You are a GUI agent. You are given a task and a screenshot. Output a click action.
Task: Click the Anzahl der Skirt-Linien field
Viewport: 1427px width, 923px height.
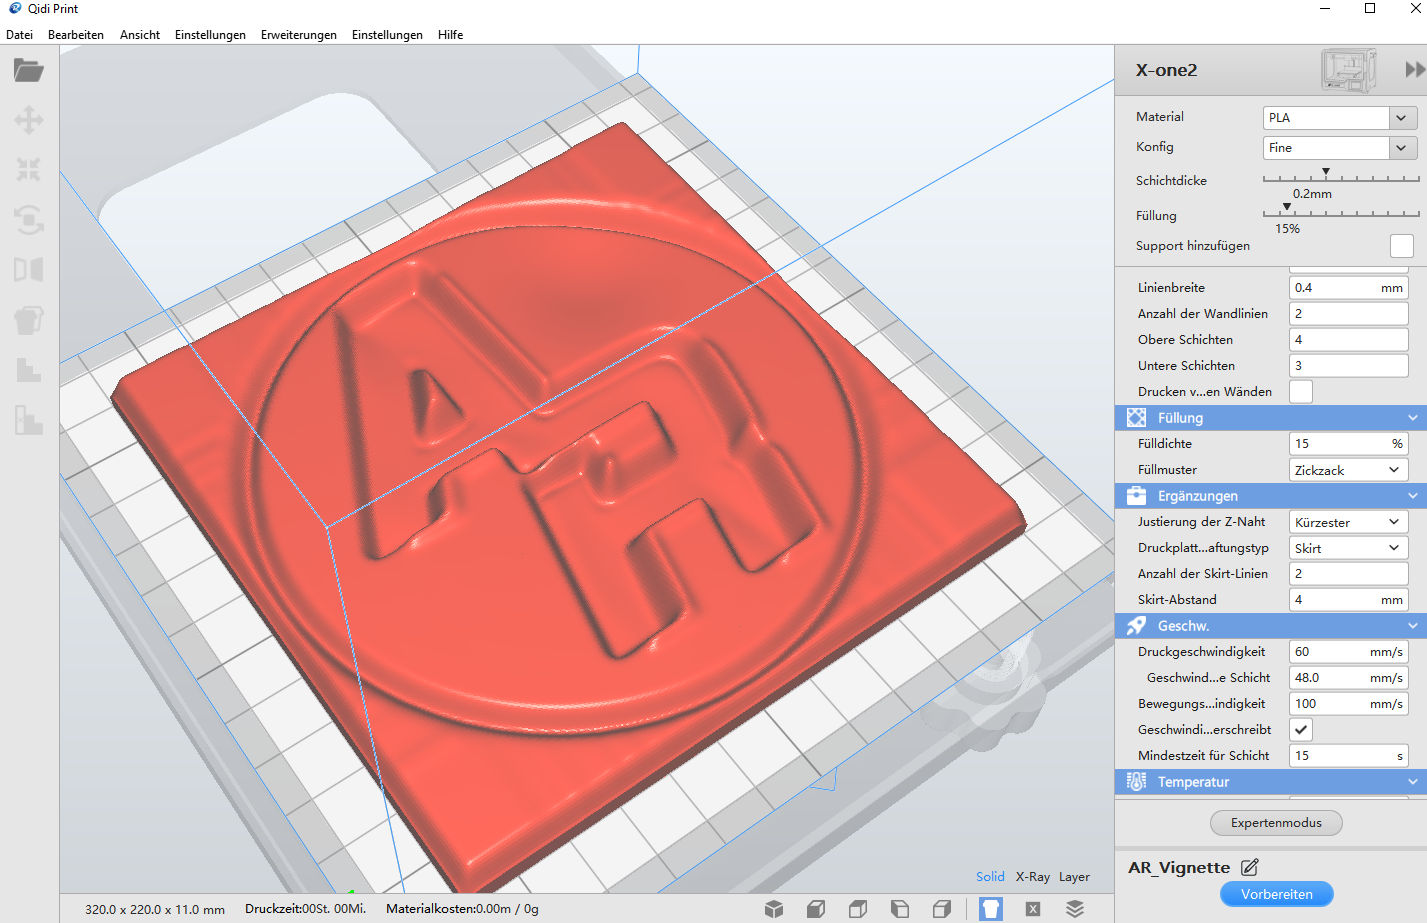[1349, 574]
